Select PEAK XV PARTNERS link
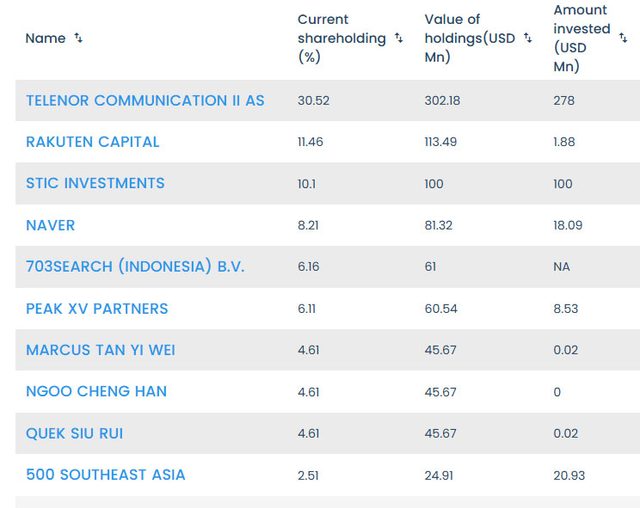This screenshot has height=508, width=640. pos(97,309)
